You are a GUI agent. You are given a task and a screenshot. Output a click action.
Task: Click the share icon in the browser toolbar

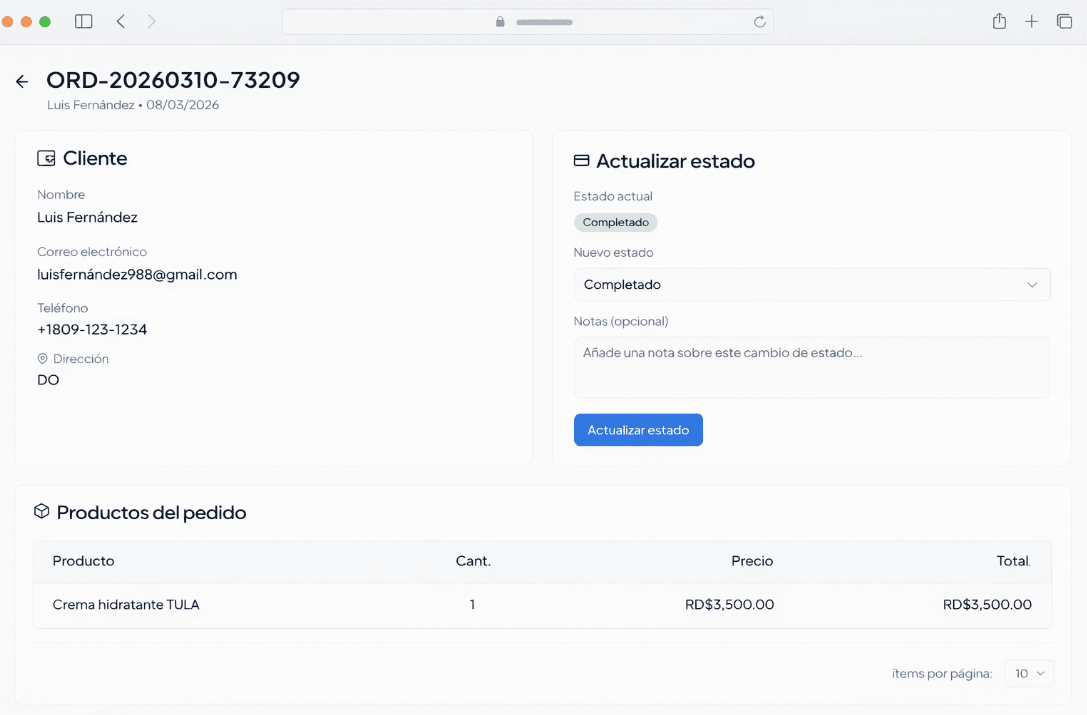tap(999, 21)
